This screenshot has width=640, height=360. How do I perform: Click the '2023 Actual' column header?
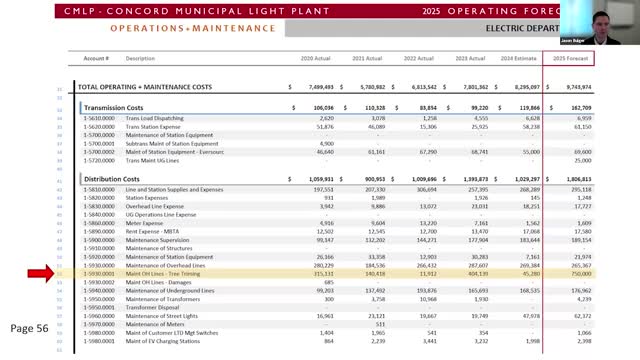[x=470, y=58]
